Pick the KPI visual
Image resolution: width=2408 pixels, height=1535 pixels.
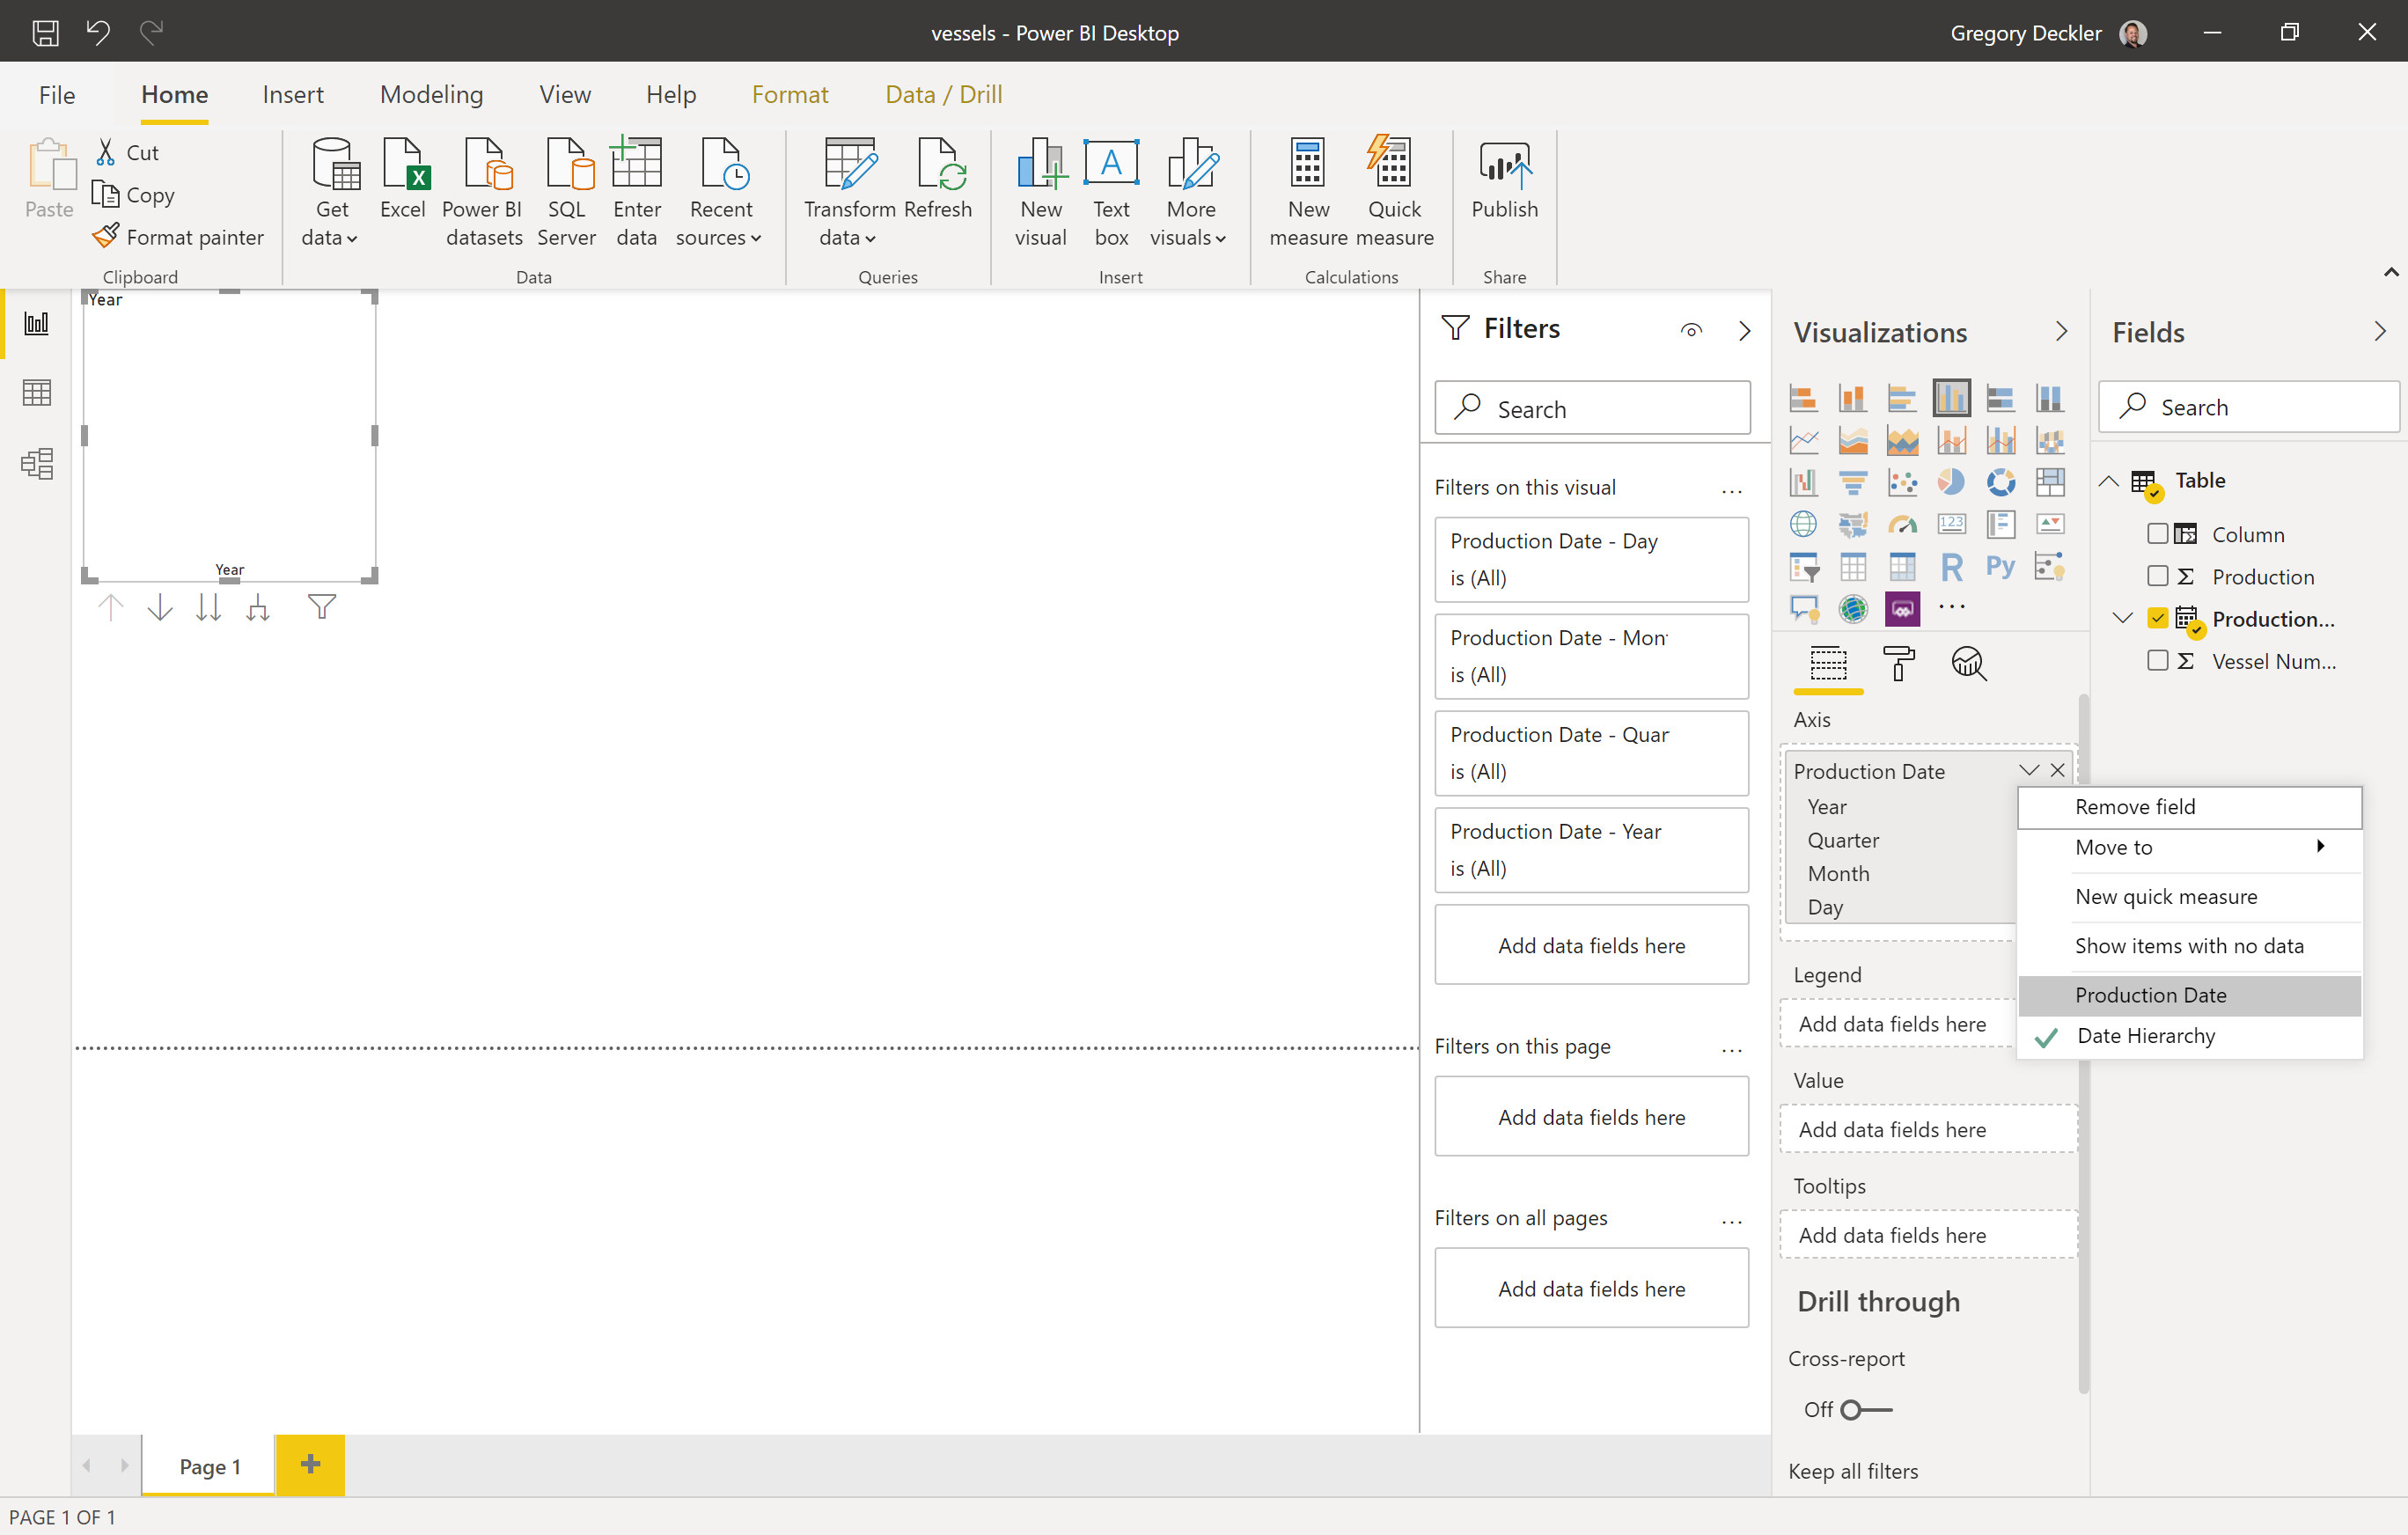click(2049, 524)
